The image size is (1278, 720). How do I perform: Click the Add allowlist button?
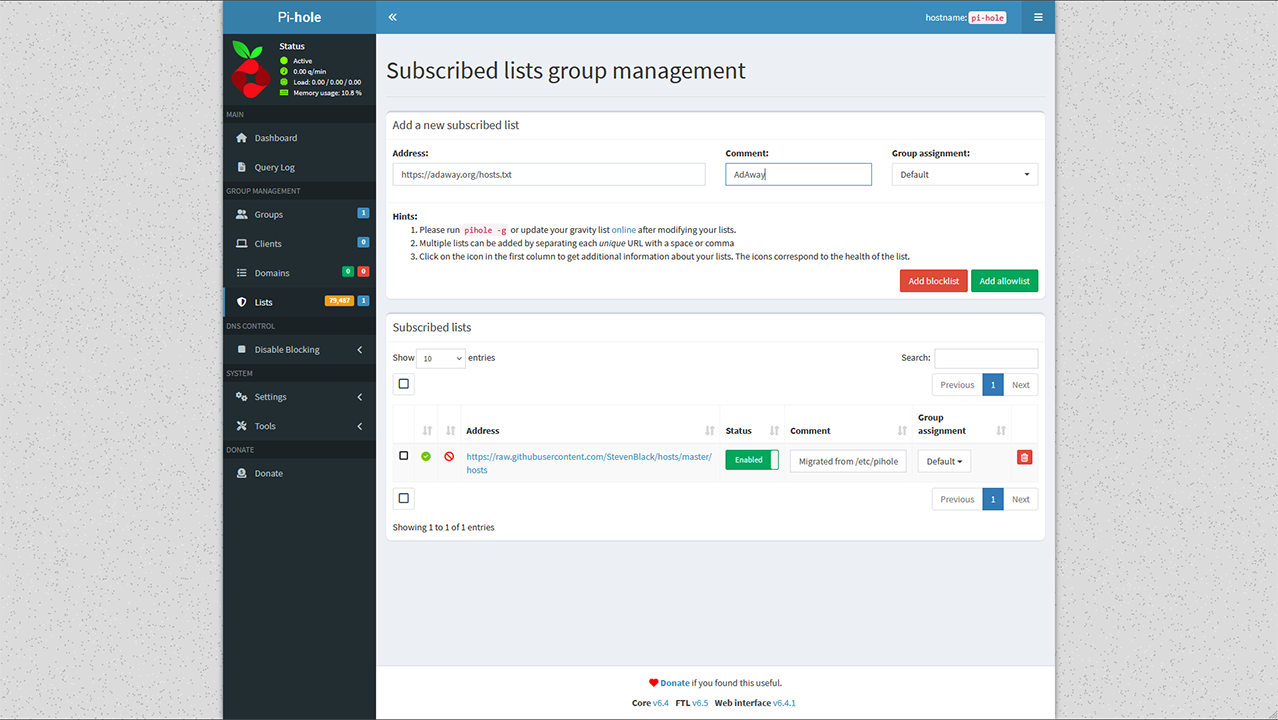[x=1004, y=281]
